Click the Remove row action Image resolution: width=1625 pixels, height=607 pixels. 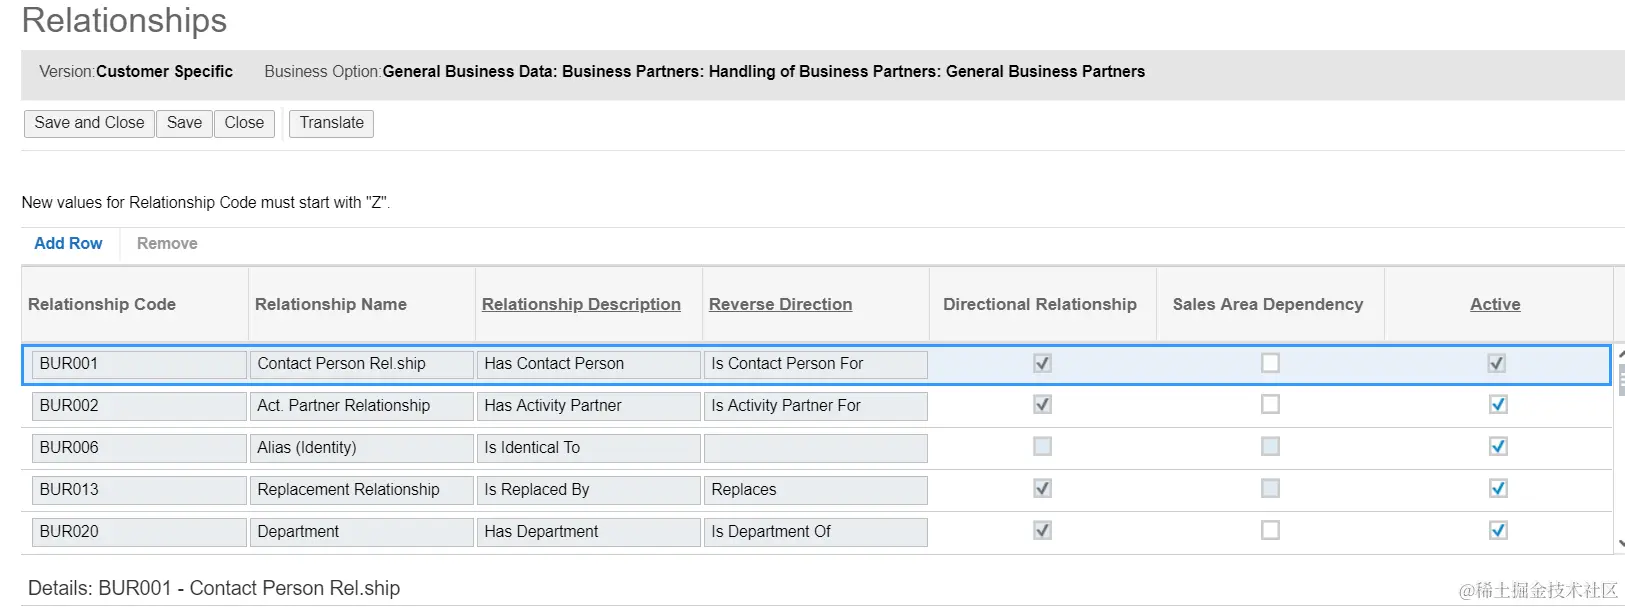[167, 243]
